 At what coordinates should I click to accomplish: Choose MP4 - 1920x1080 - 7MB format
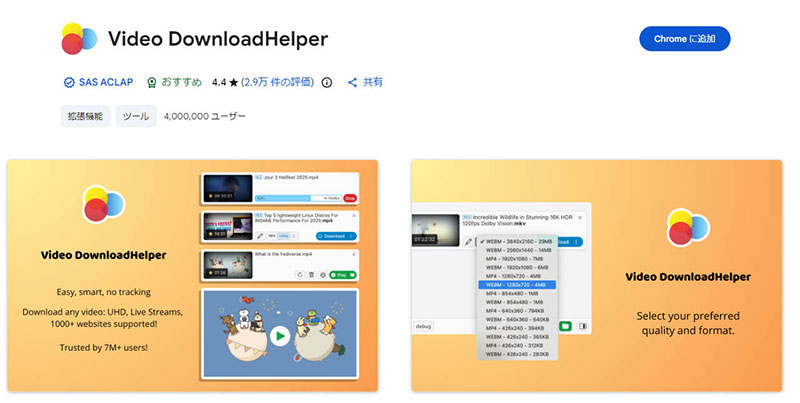(517, 259)
